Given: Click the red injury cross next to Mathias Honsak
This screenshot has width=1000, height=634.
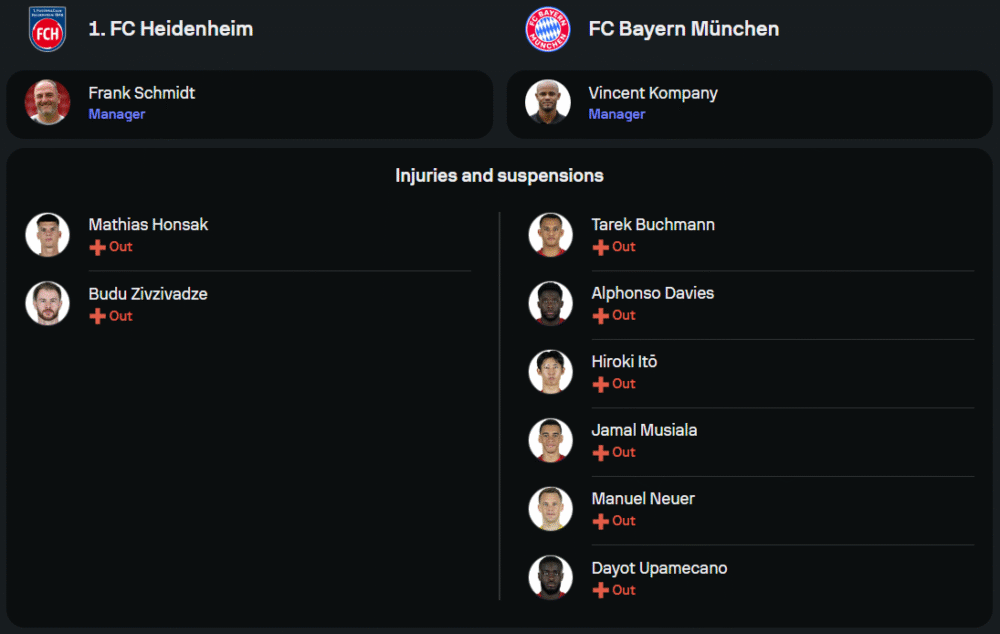Looking at the screenshot, I should pos(97,247).
